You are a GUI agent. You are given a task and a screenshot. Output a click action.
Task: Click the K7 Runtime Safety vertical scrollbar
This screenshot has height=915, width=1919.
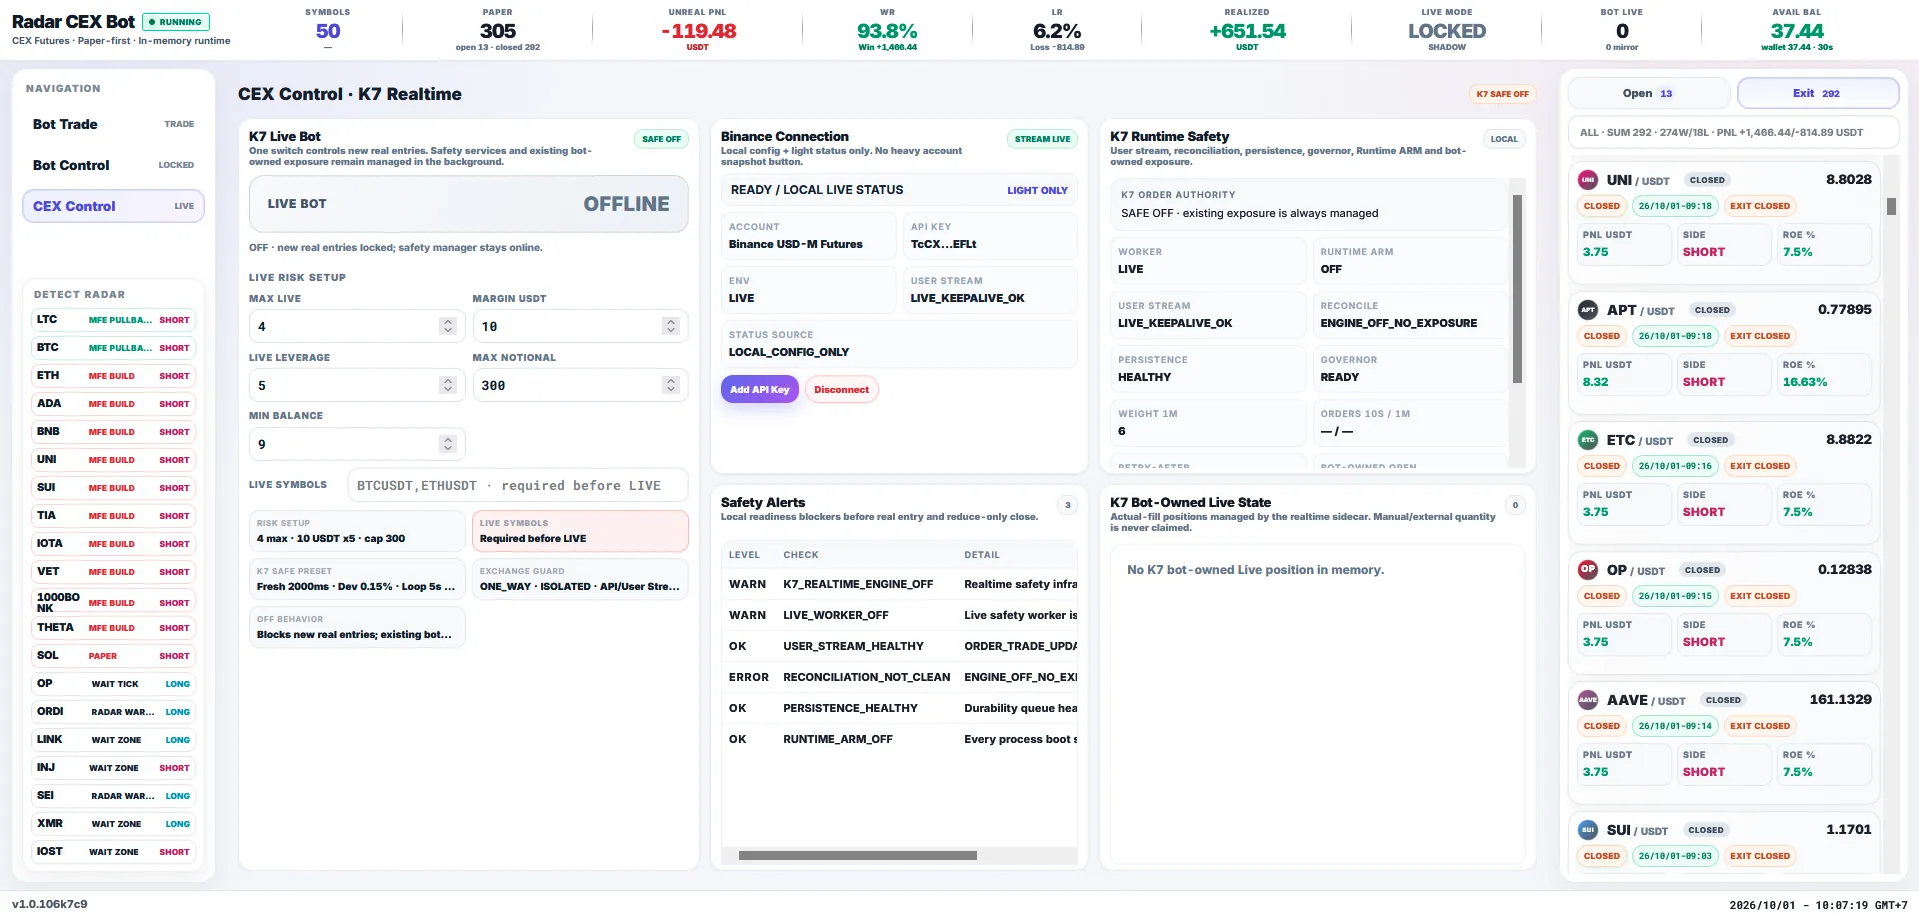pos(1517,288)
